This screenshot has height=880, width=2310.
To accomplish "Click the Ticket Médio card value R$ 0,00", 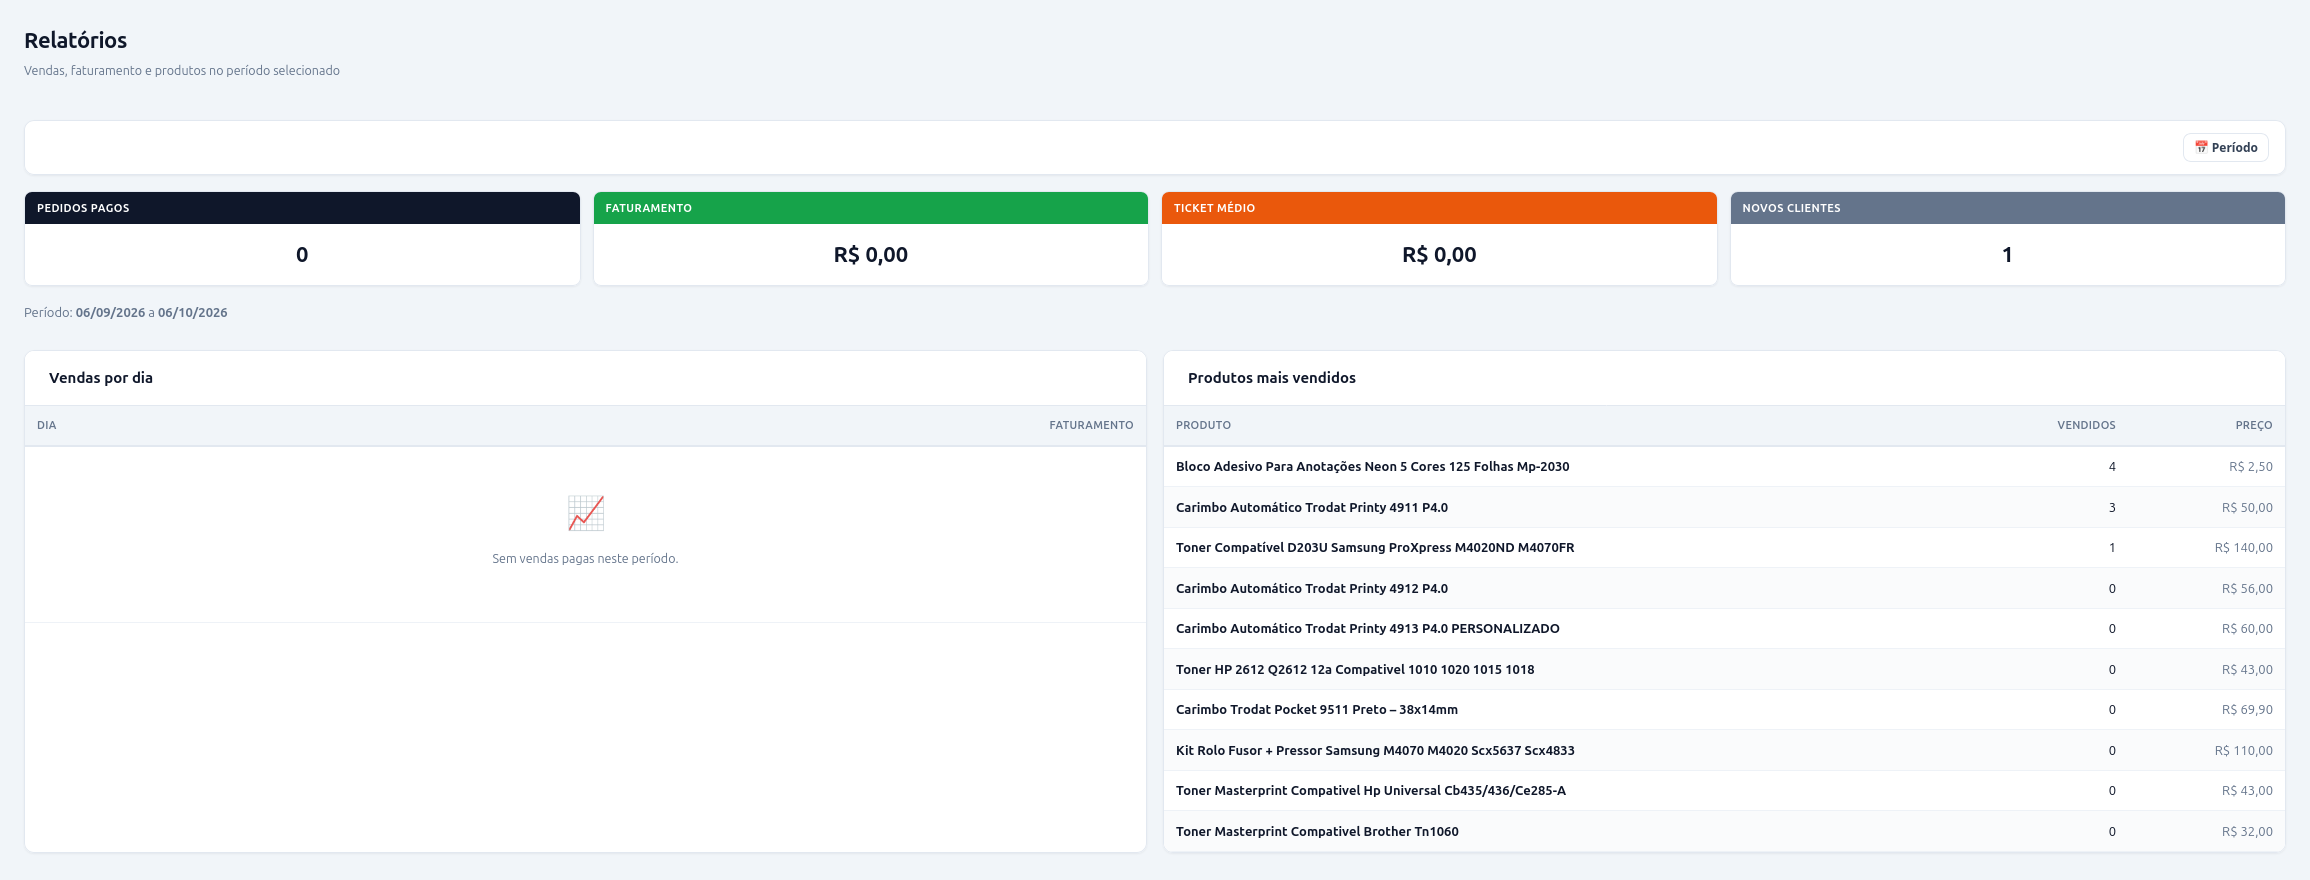I will coord(1439,255).
